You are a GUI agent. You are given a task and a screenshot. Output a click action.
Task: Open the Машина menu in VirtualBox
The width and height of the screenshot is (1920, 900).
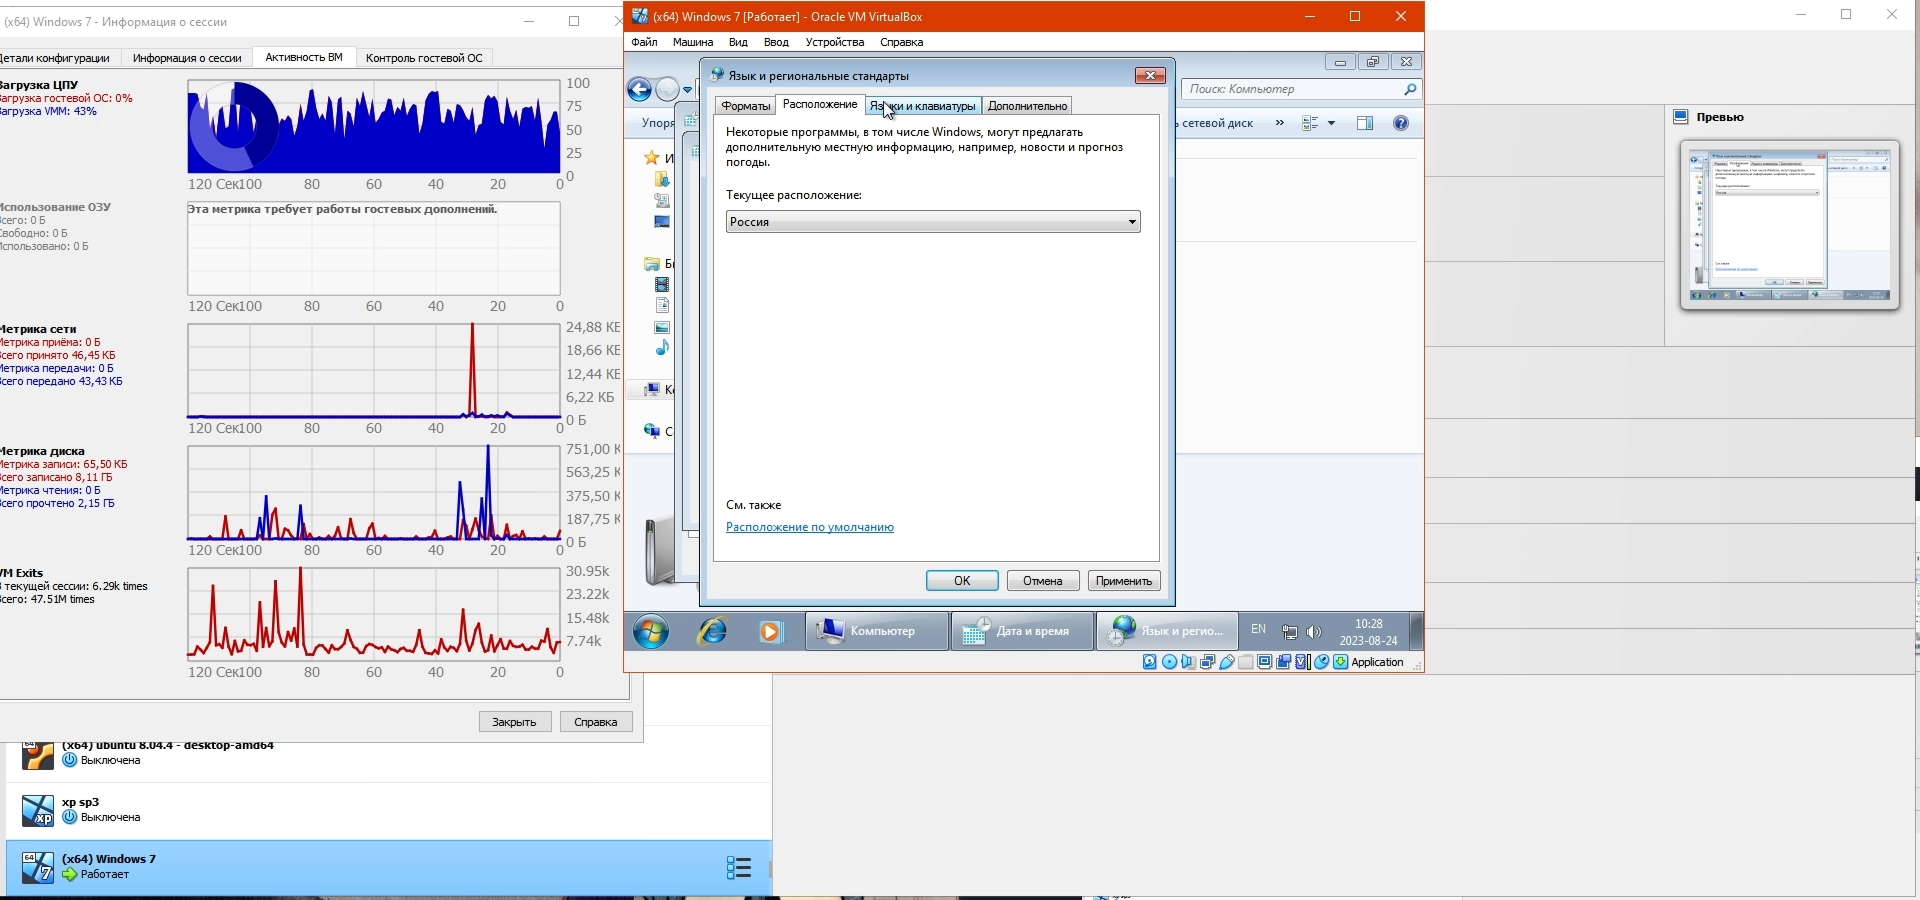pos(692,42)
